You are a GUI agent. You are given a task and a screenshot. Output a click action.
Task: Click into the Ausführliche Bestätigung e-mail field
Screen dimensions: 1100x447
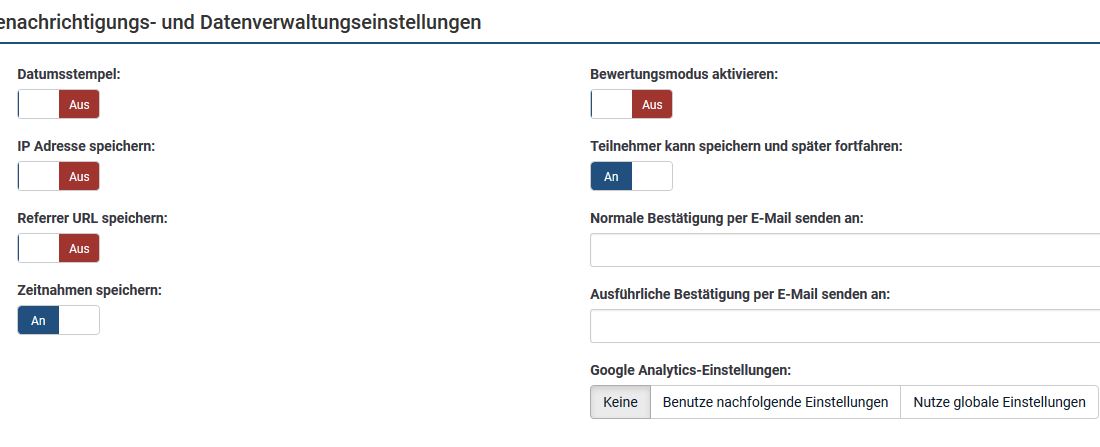point(845,326)
